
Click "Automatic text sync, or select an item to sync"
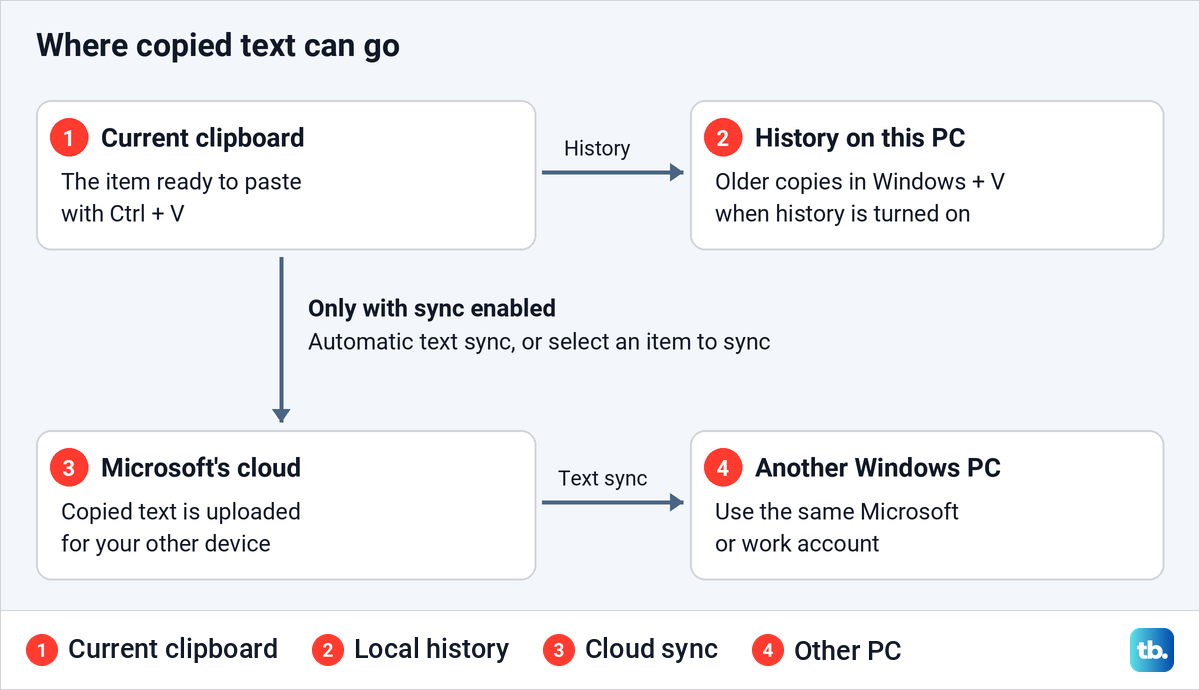(539, 341)
